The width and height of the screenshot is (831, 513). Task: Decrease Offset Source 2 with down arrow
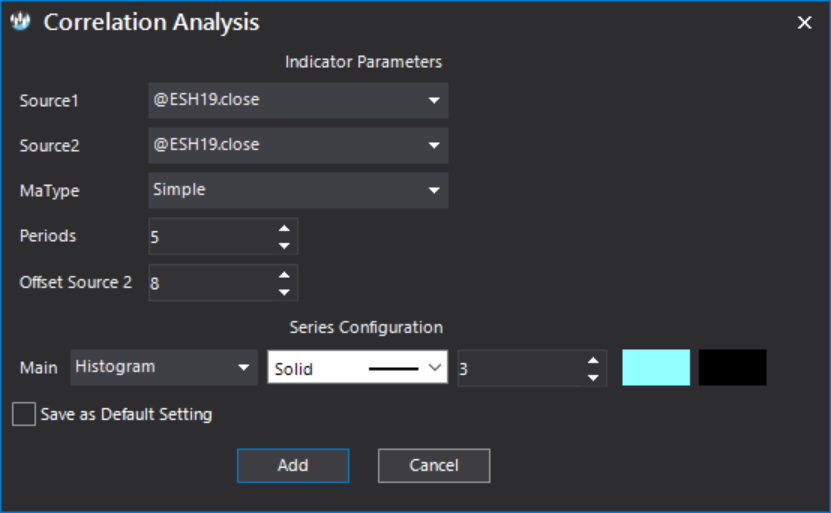pyautogui.click(x=284, y=292)
